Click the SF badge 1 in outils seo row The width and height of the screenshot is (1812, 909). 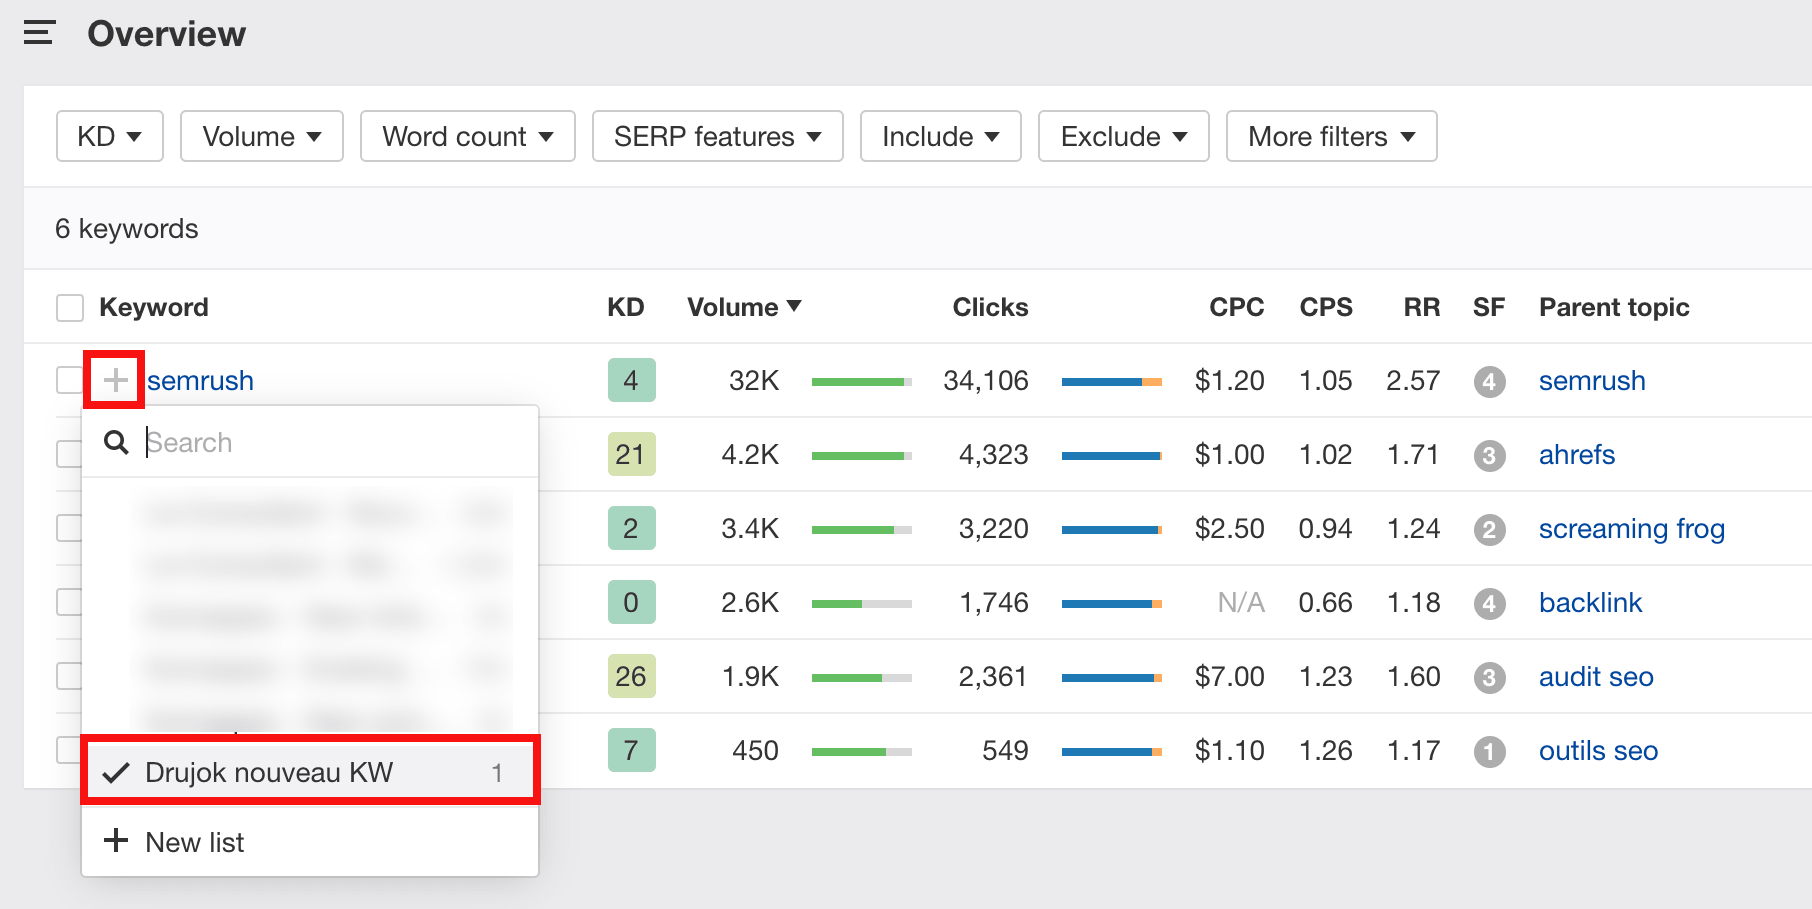(1489, 751)
